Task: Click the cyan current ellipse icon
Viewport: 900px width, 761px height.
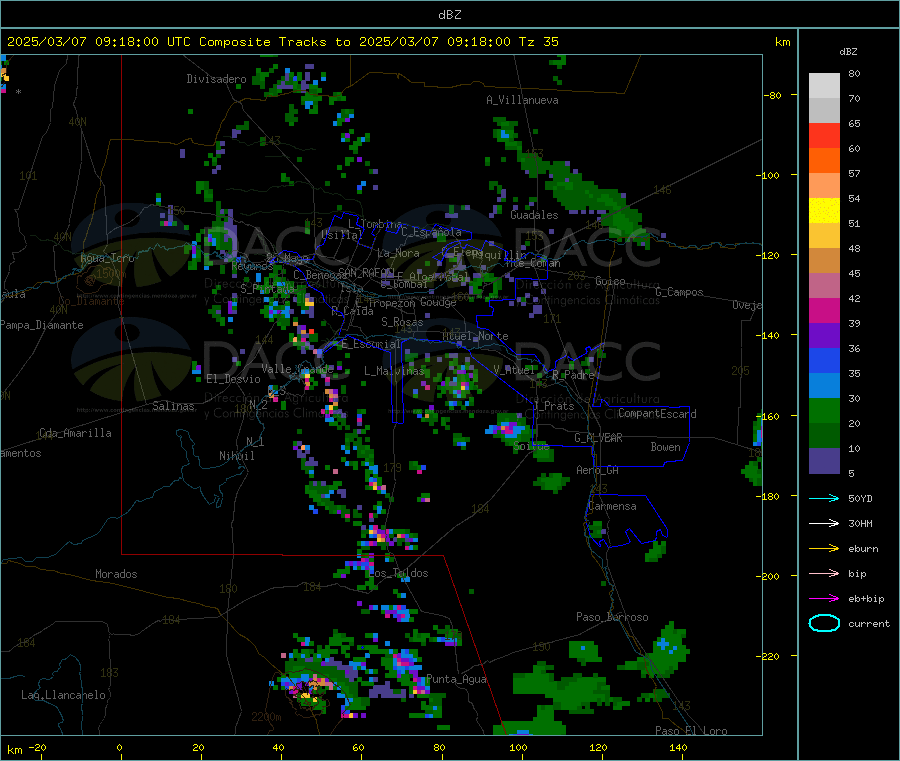Action: click(824, 623)
